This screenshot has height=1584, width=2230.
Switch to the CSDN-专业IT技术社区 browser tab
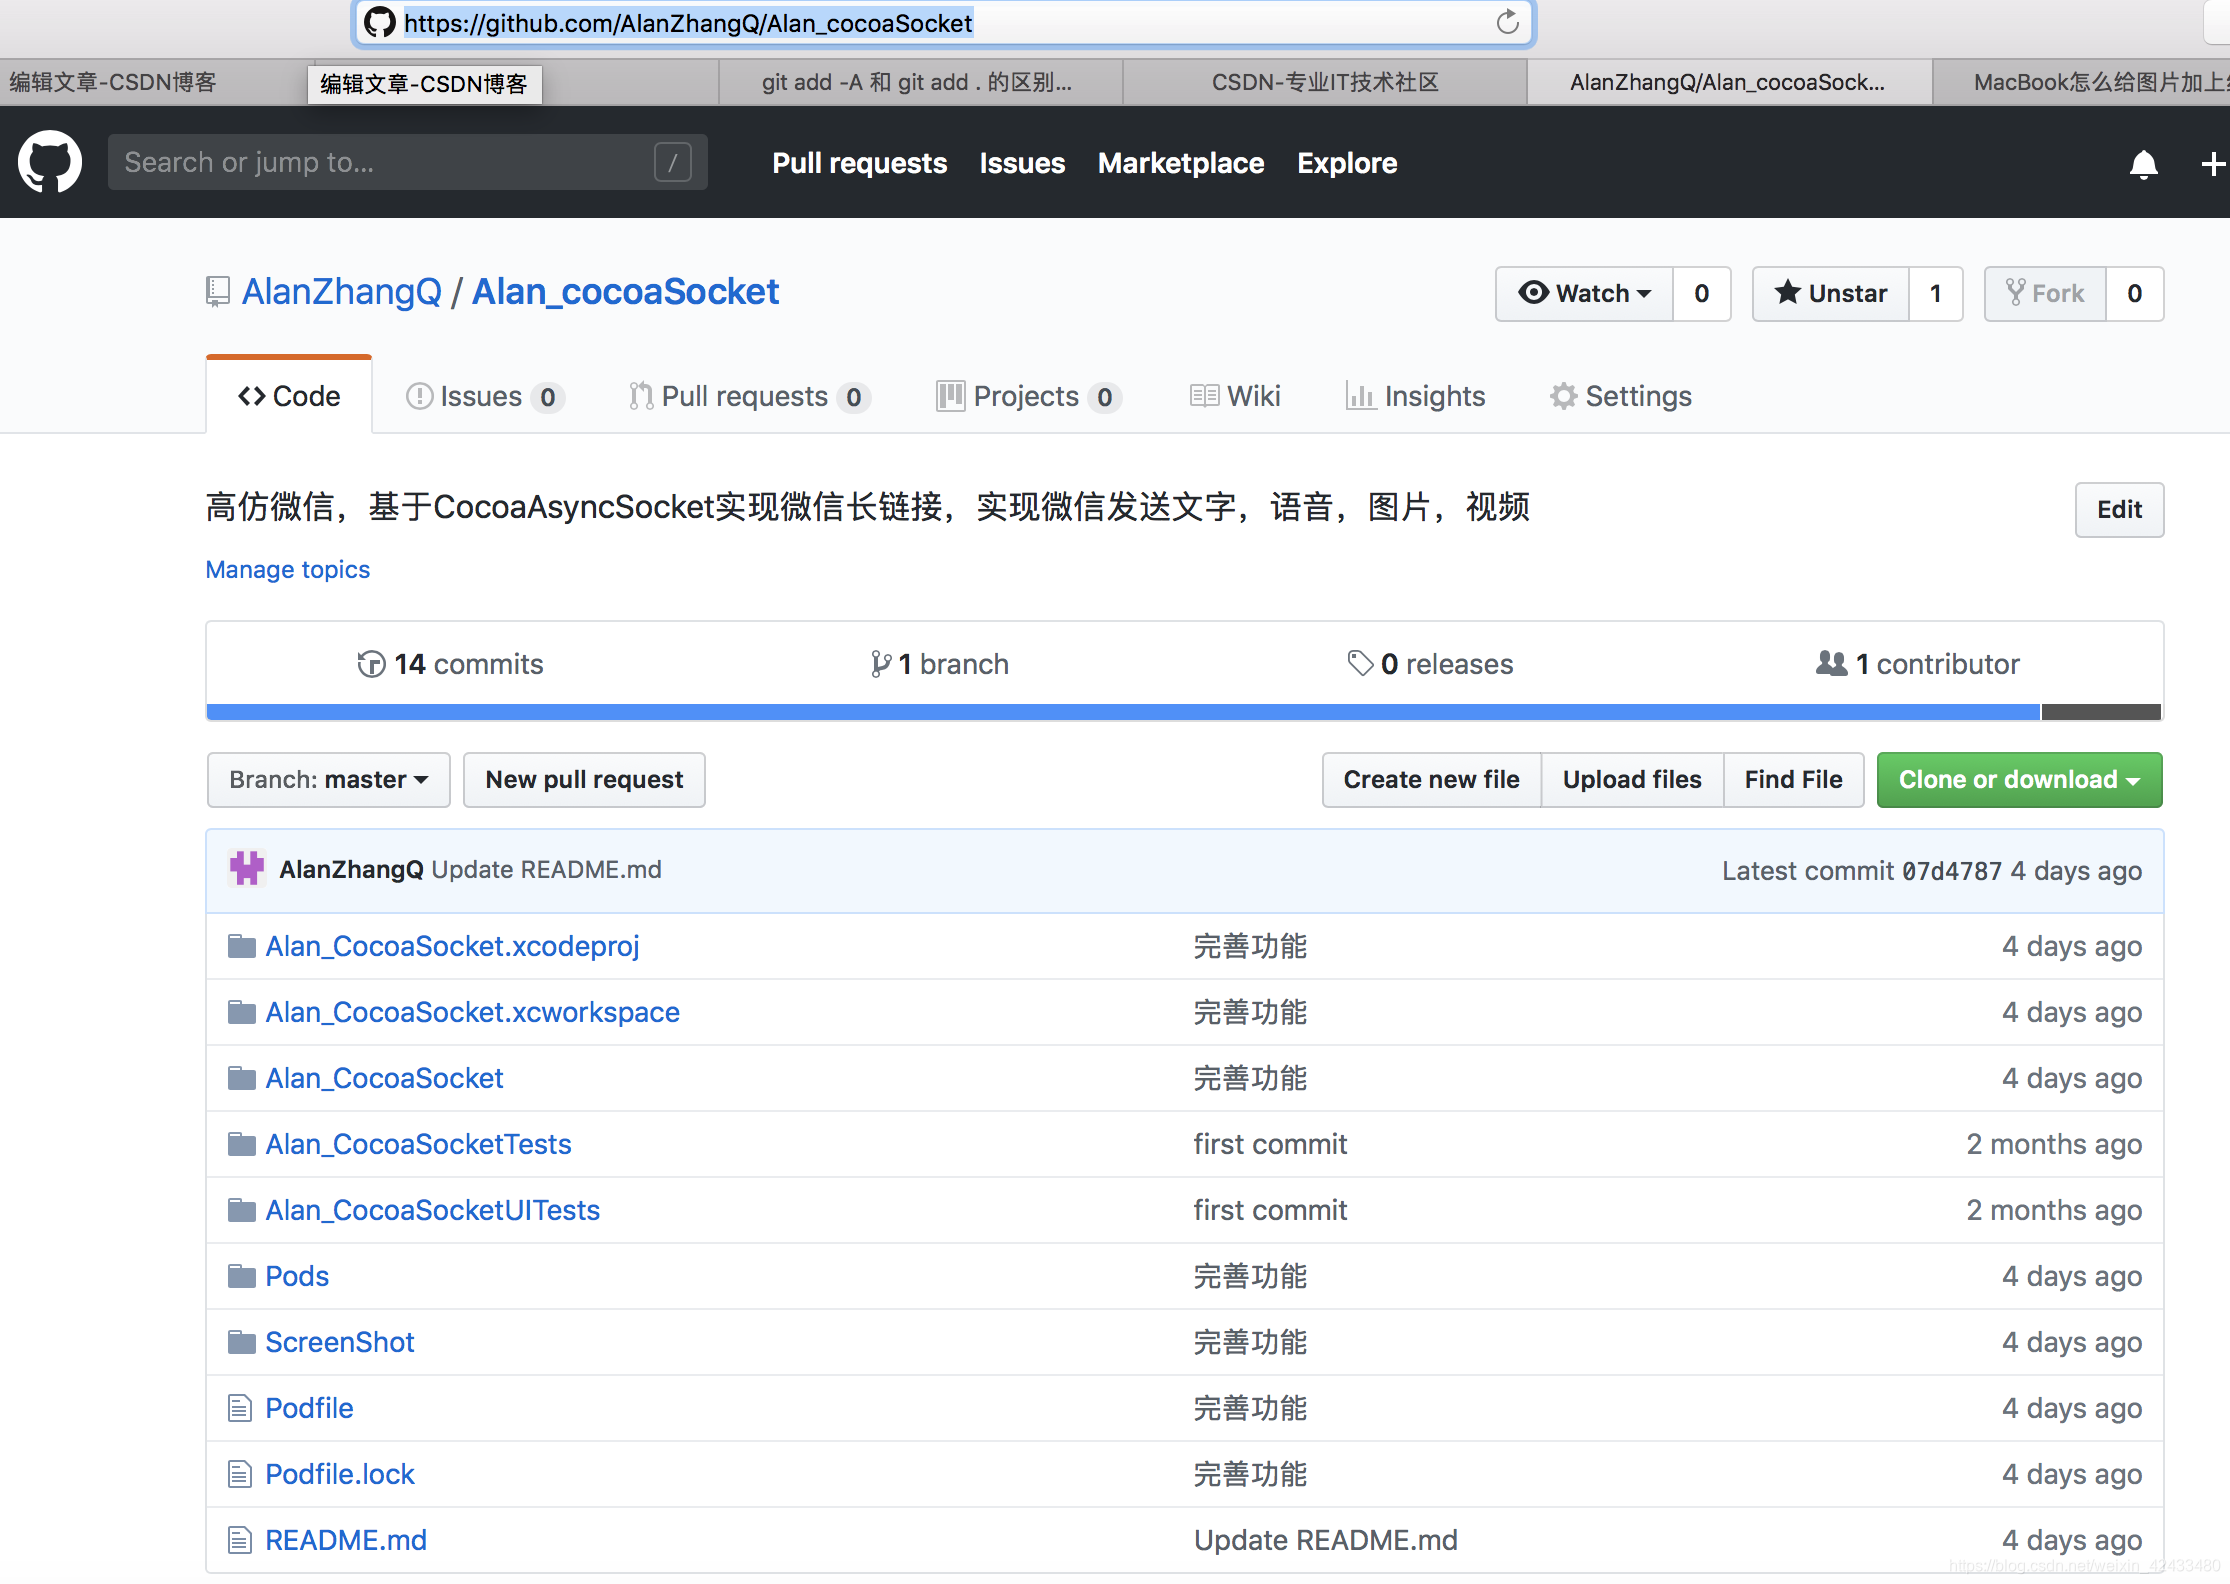click(x=1325, y=82)
